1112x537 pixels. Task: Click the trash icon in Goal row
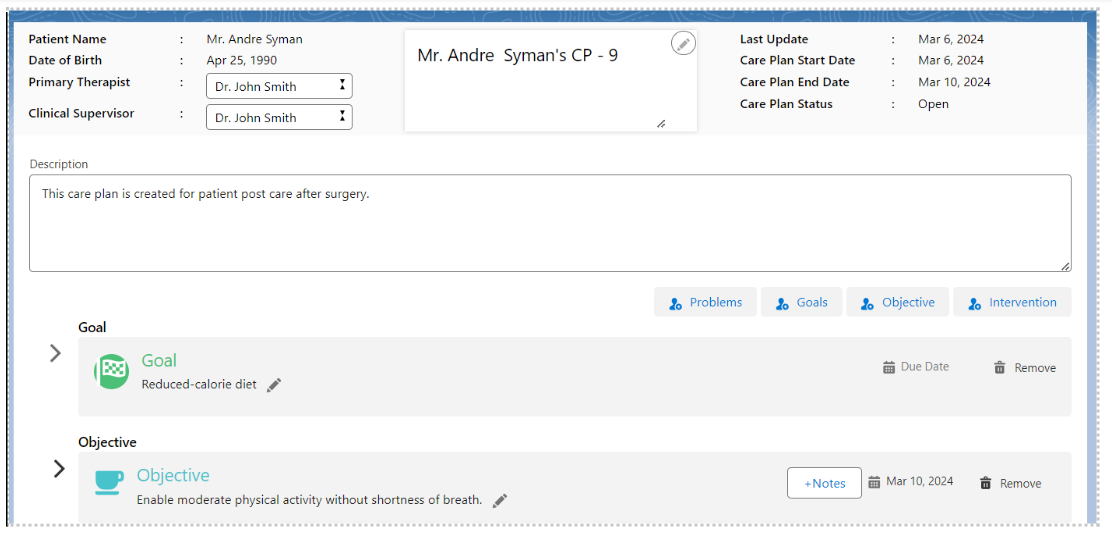tap(1000, 368)
